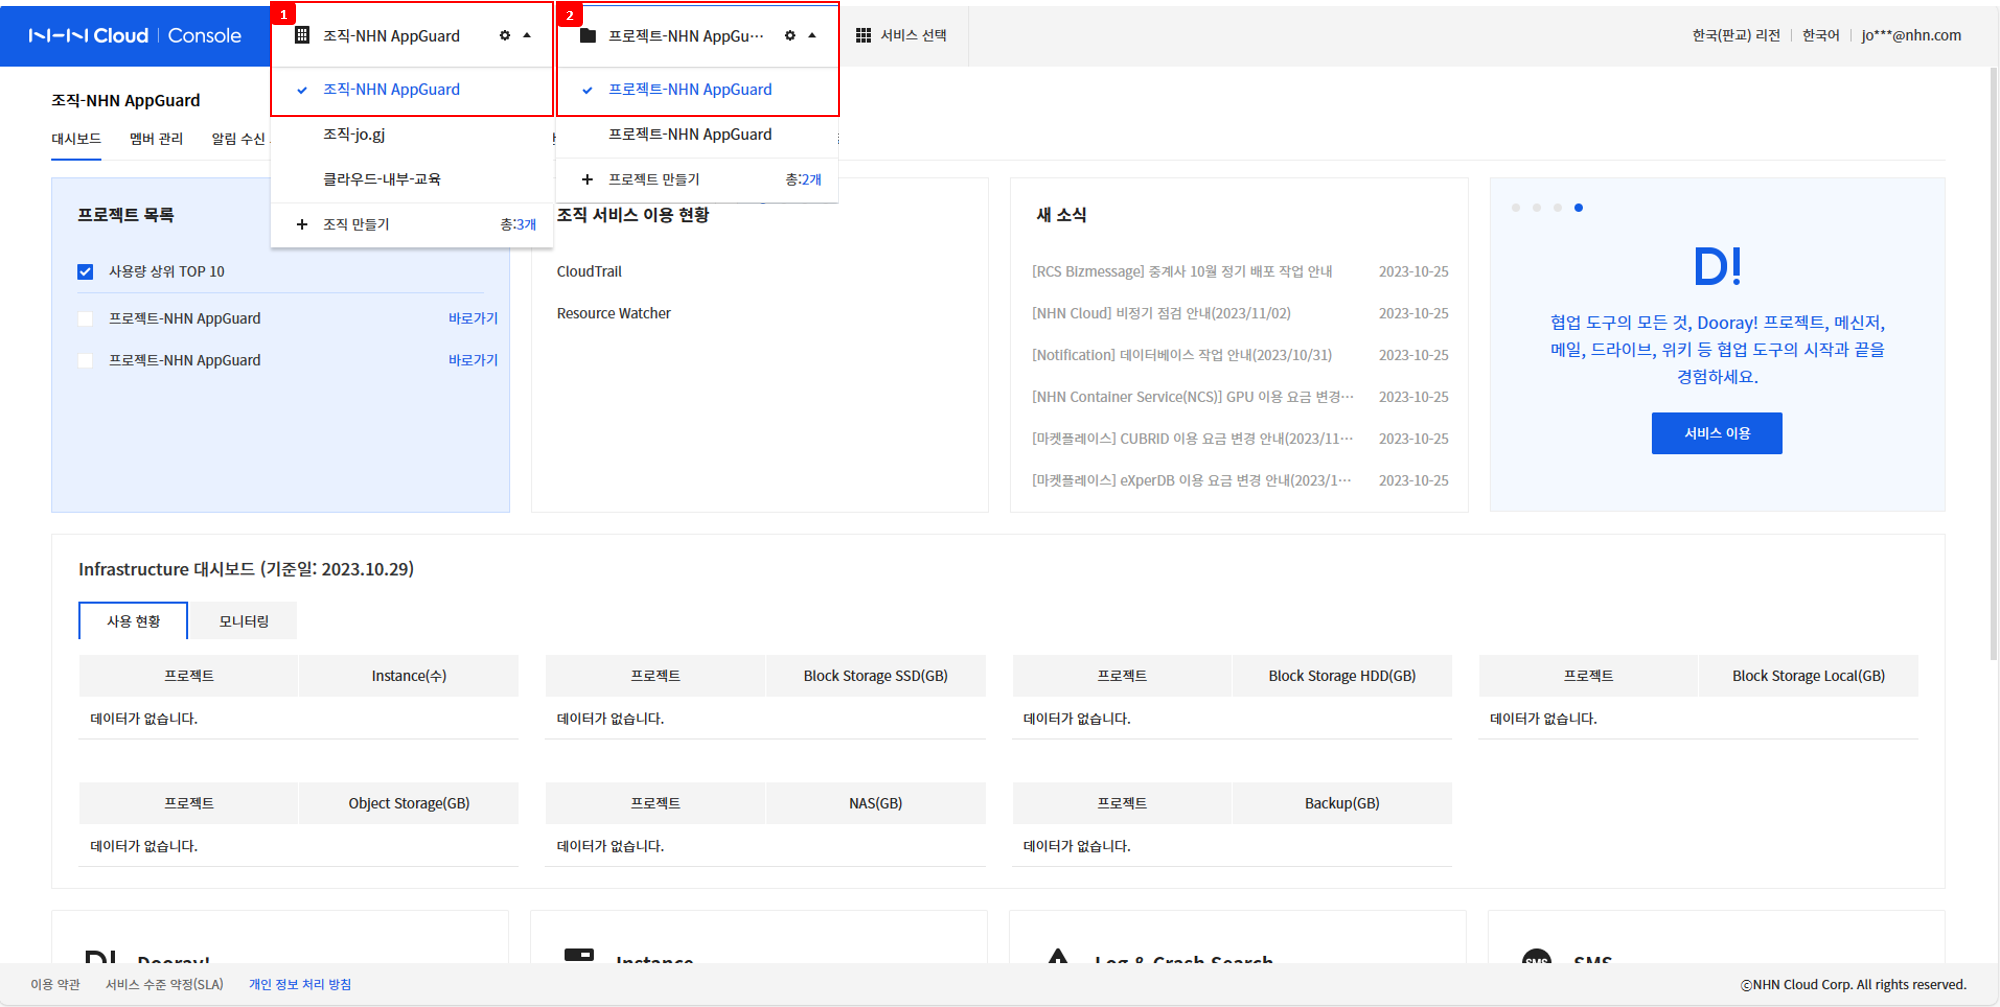Click the vertical page scrollbar
The height and width of the screenshot is (1007, 2000).
pyautogui.click(x=1993, y=365)
